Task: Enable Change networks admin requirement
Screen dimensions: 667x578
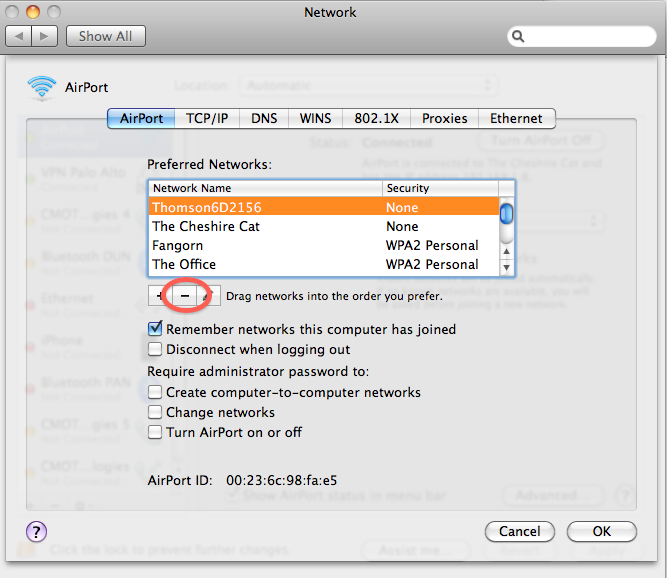Action: [x=155, y=412]
